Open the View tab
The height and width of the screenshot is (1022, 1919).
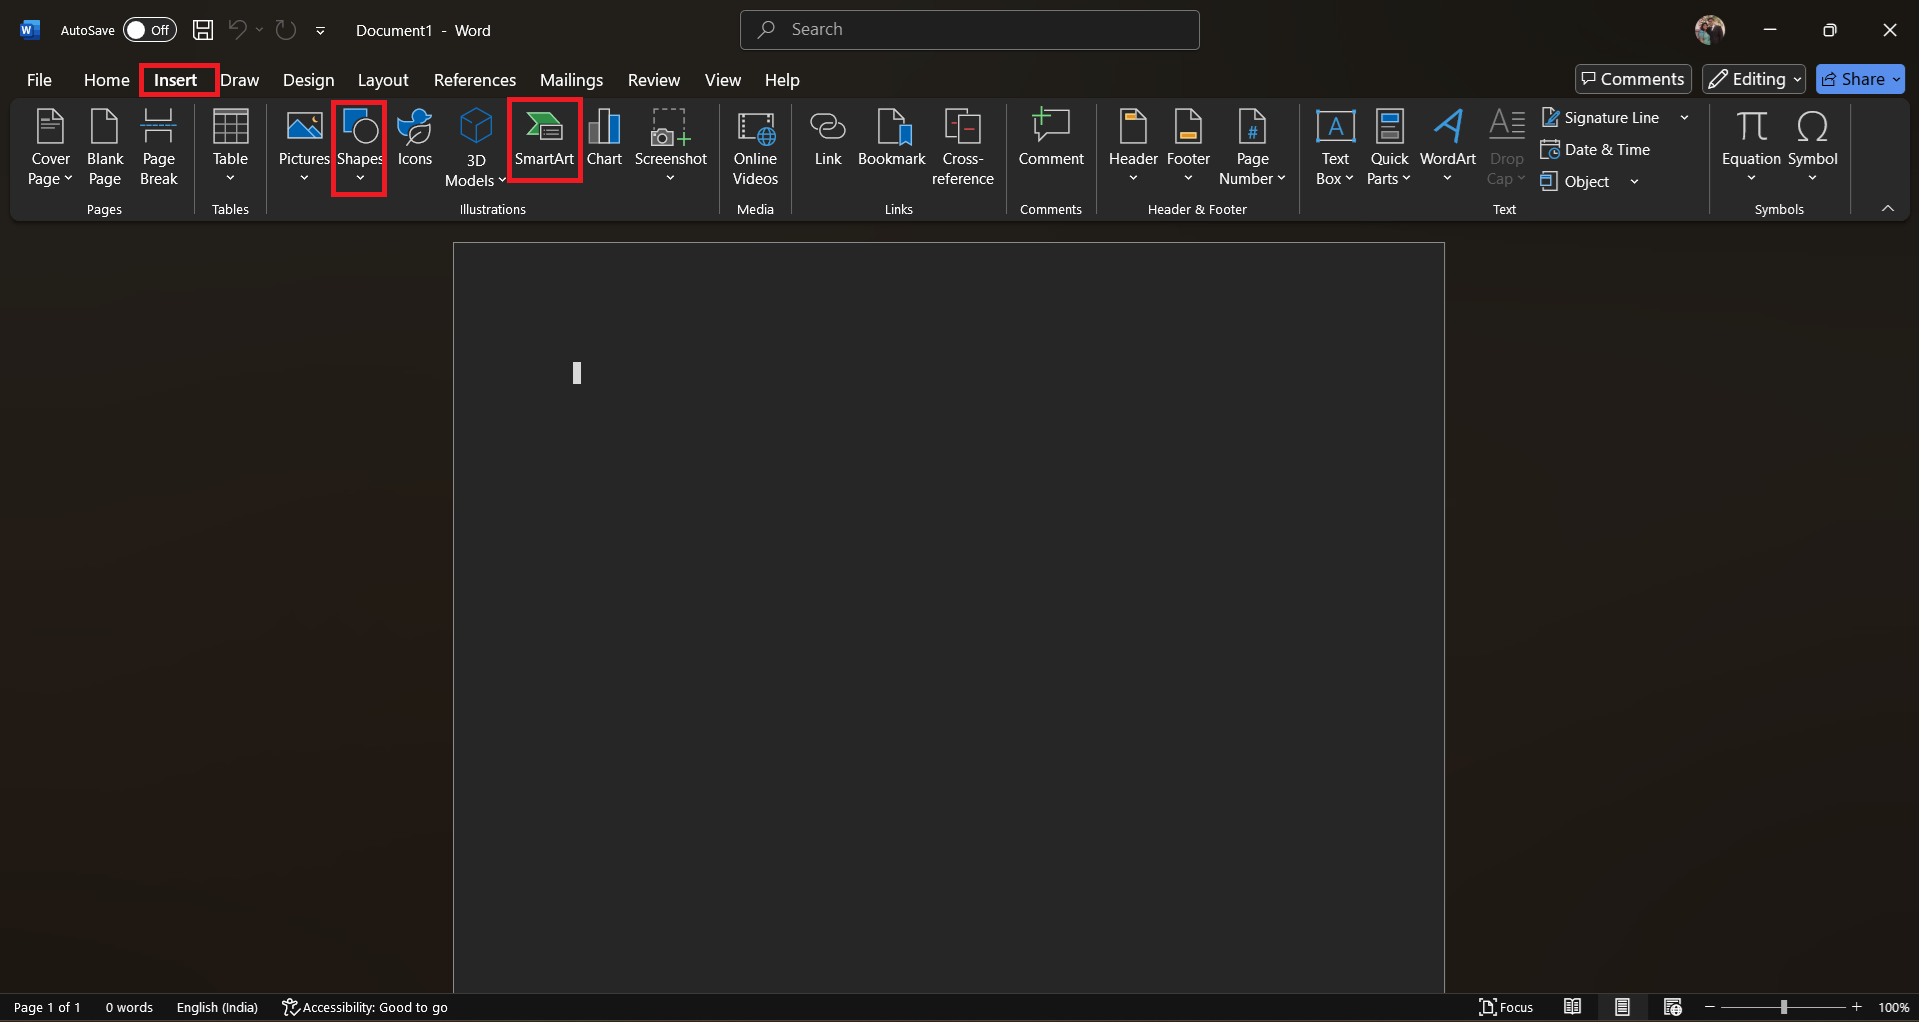[x=723, y=80]
